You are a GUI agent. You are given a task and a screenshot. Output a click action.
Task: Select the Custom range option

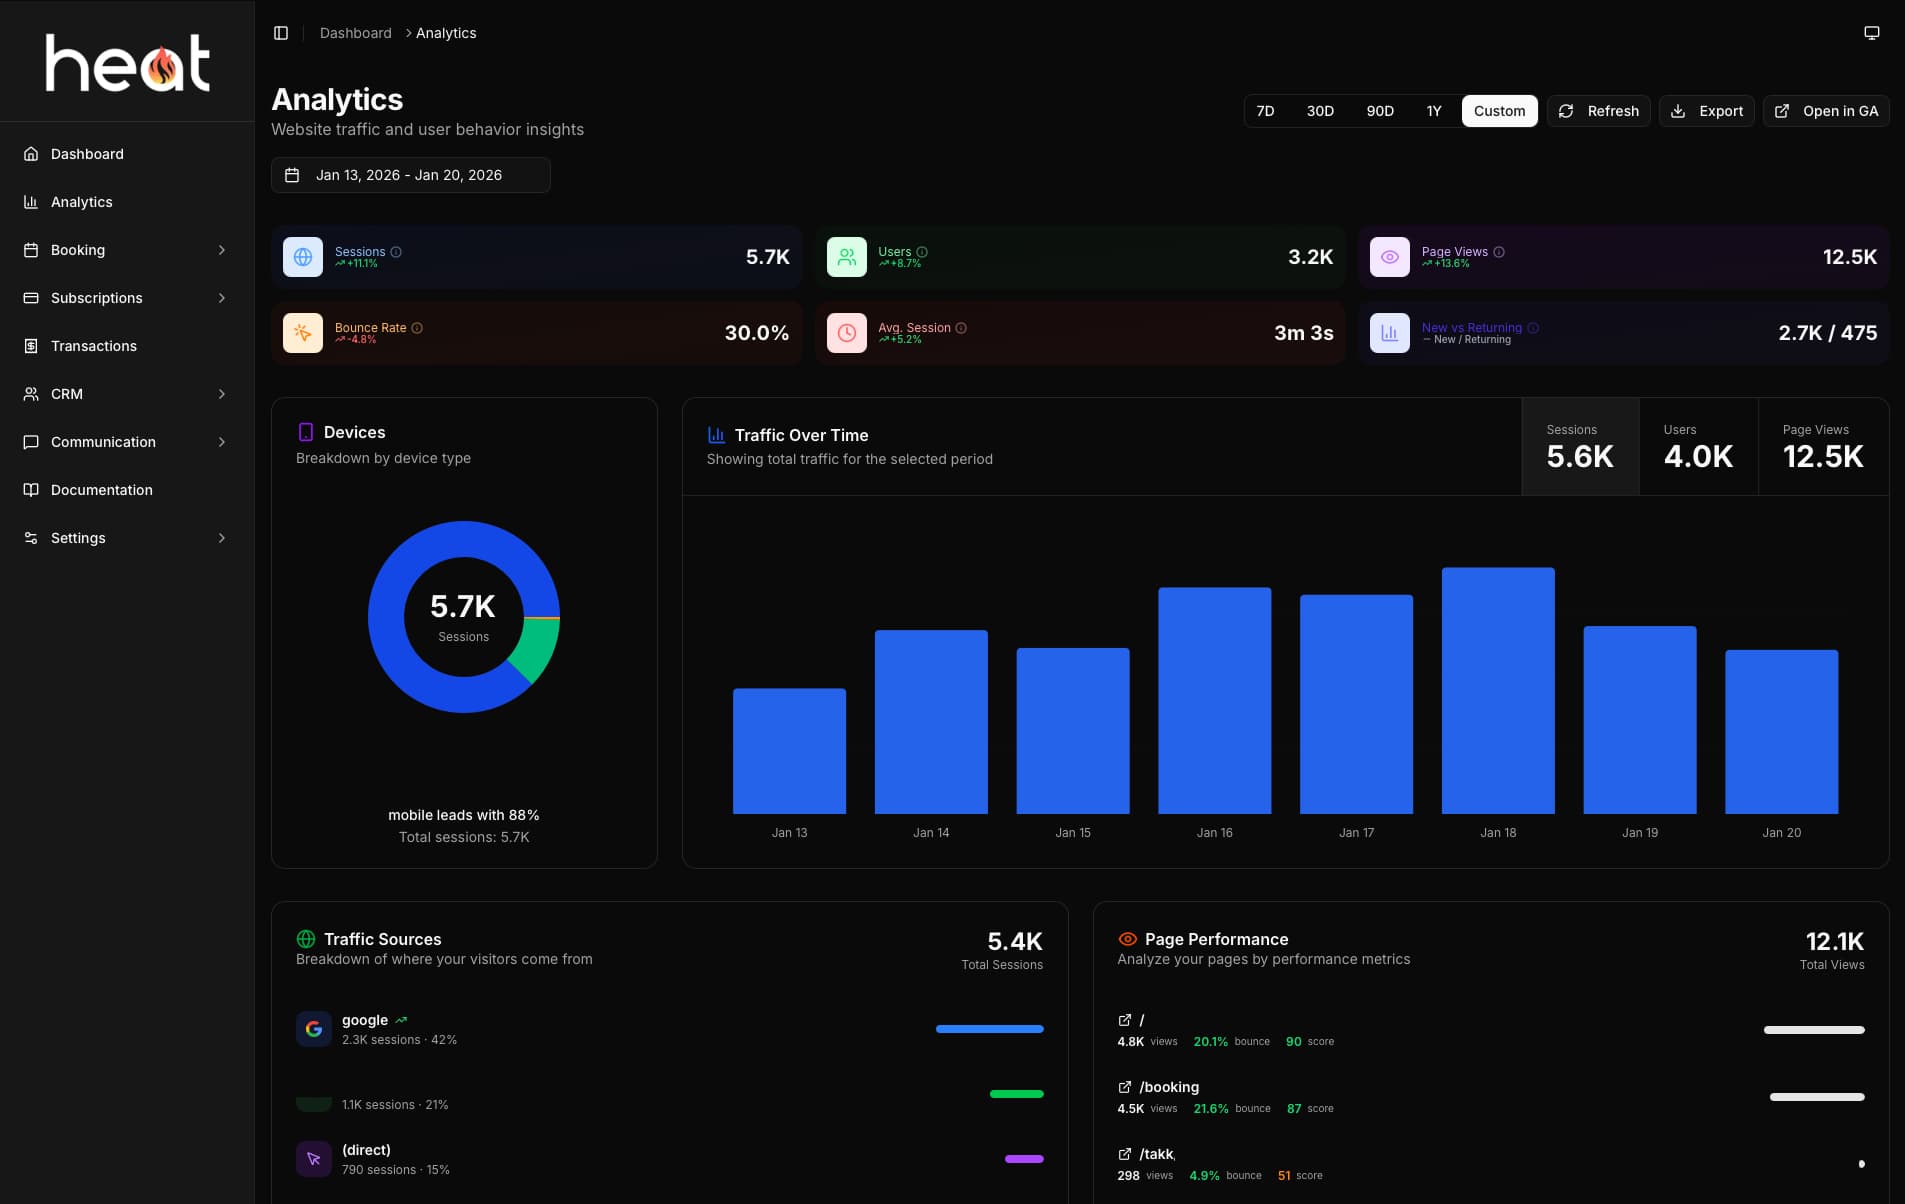pyautogui.click(x=1499, y=111)
